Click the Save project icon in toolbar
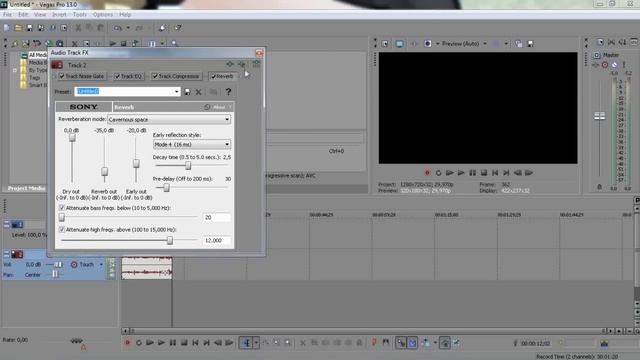 (29, 28)
